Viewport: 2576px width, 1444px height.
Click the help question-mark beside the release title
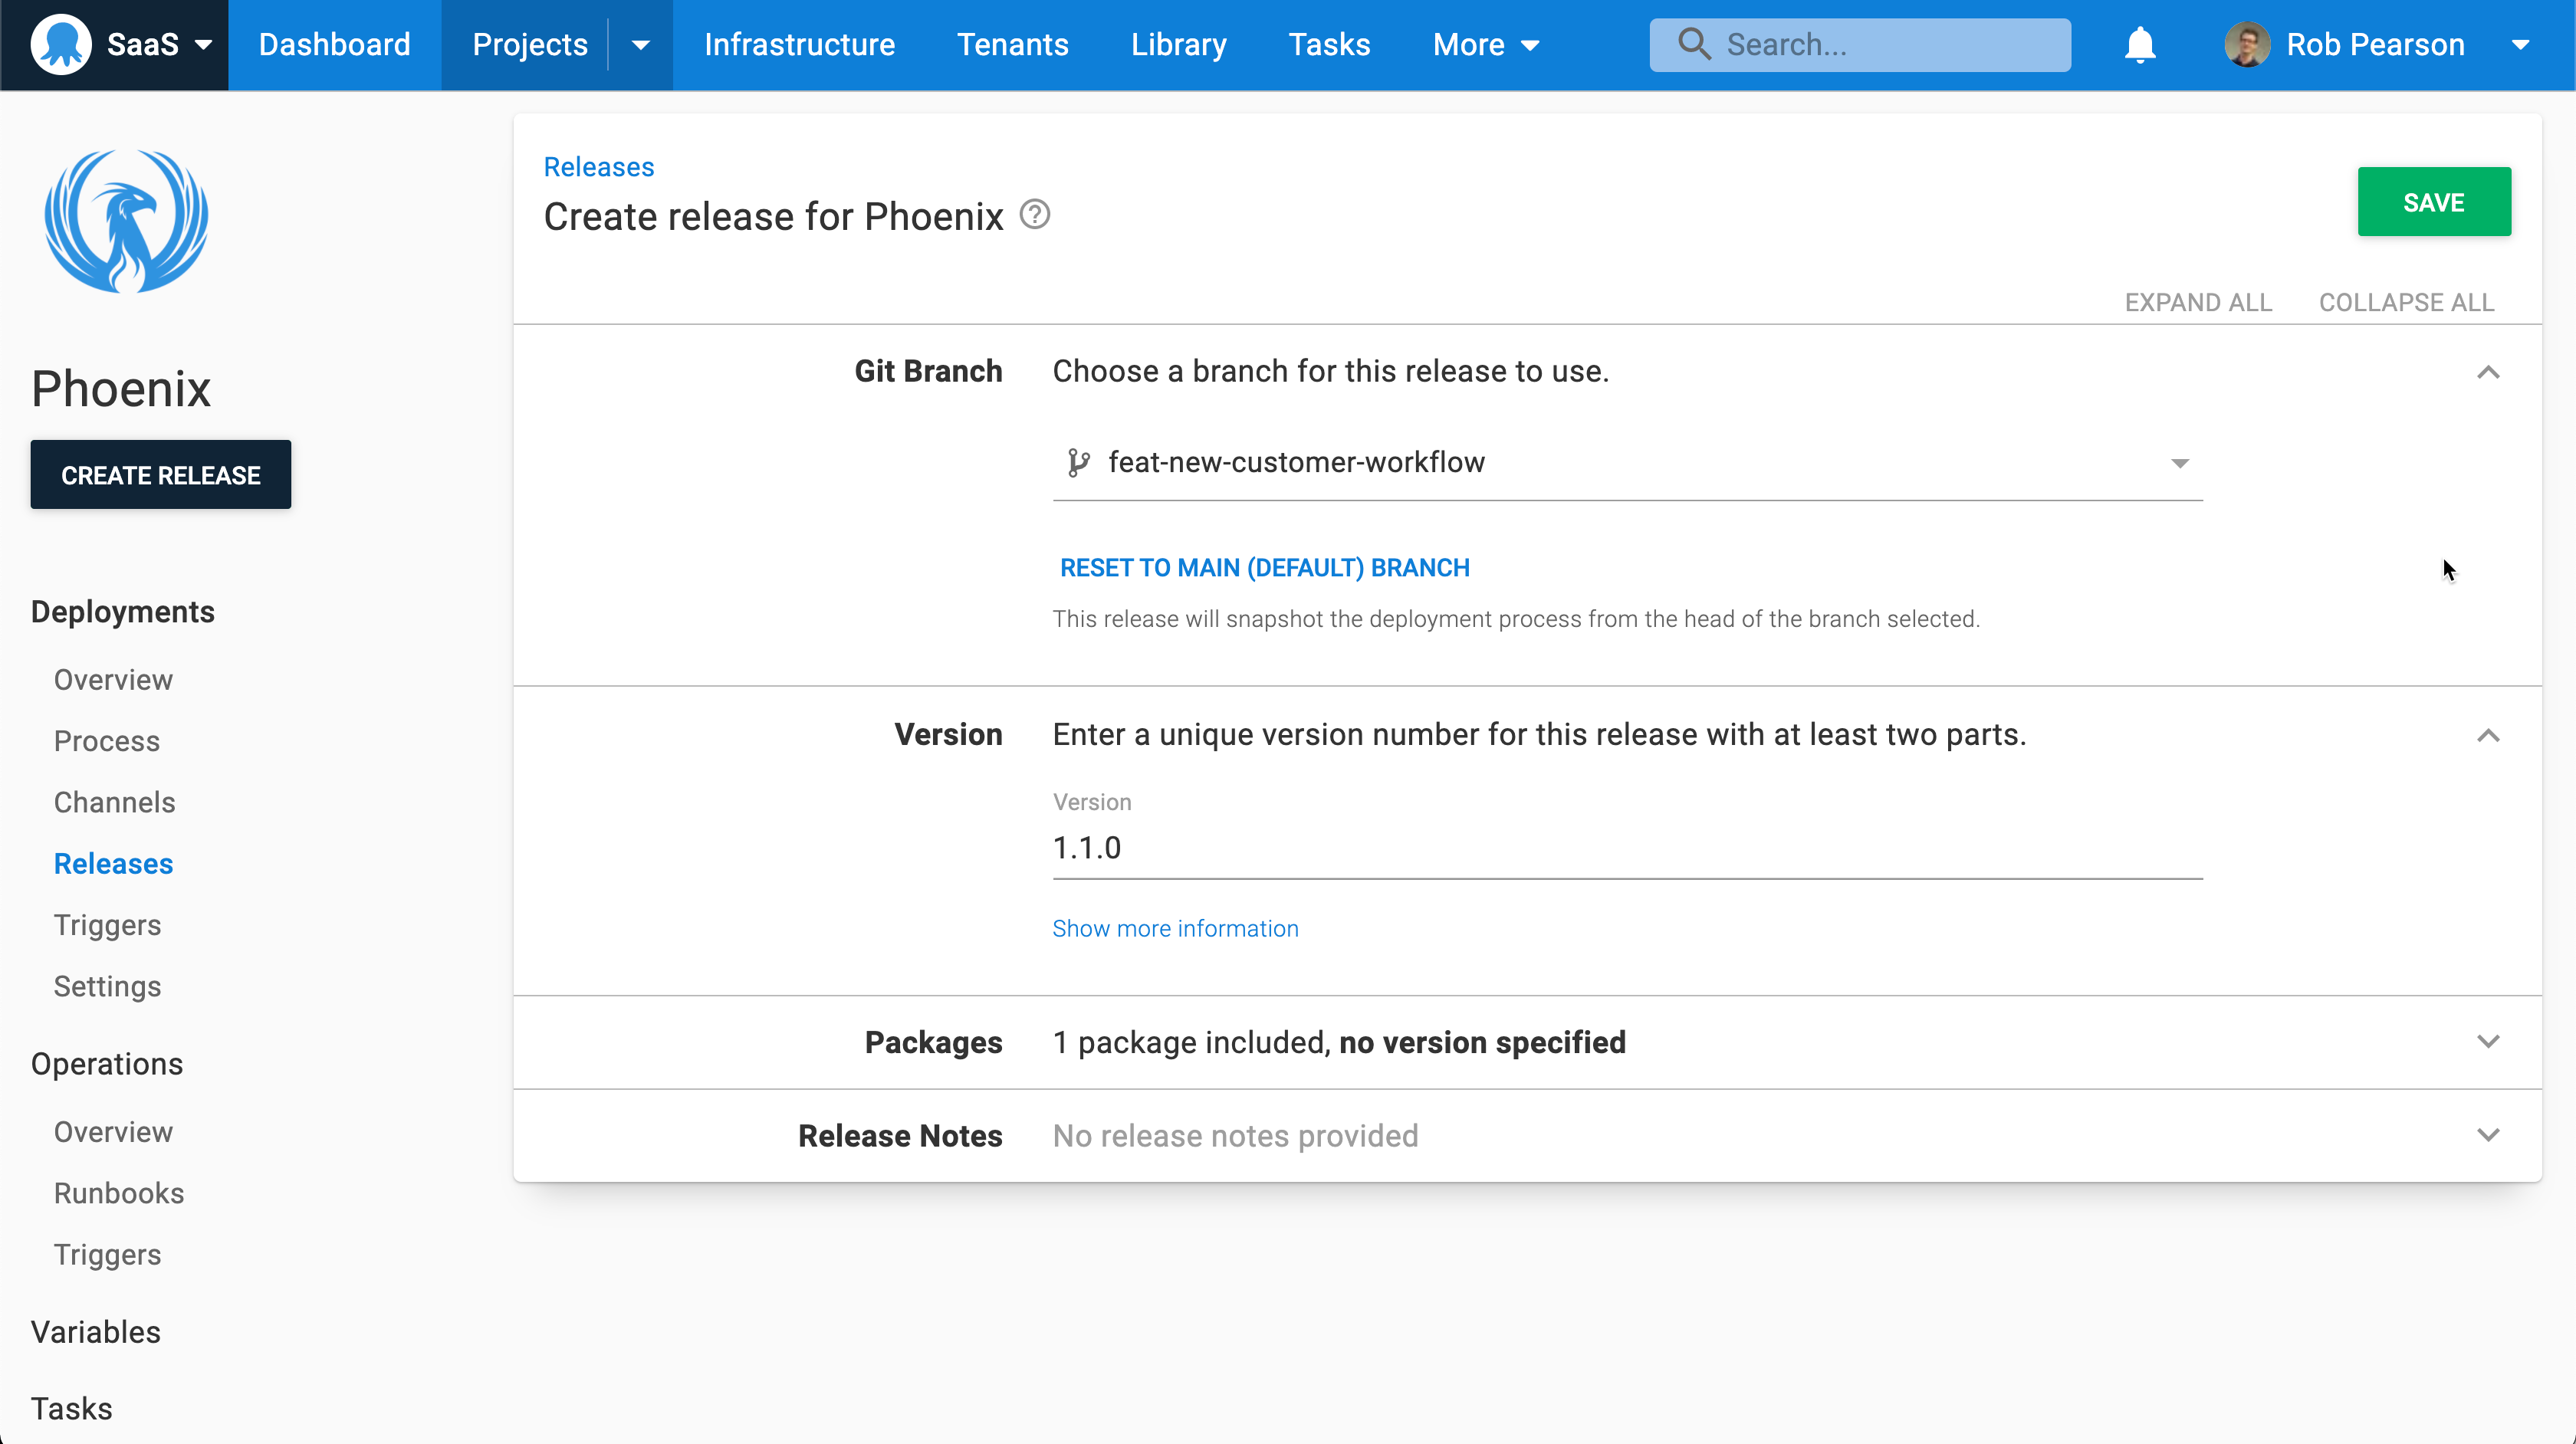(x=1035, y=214)
